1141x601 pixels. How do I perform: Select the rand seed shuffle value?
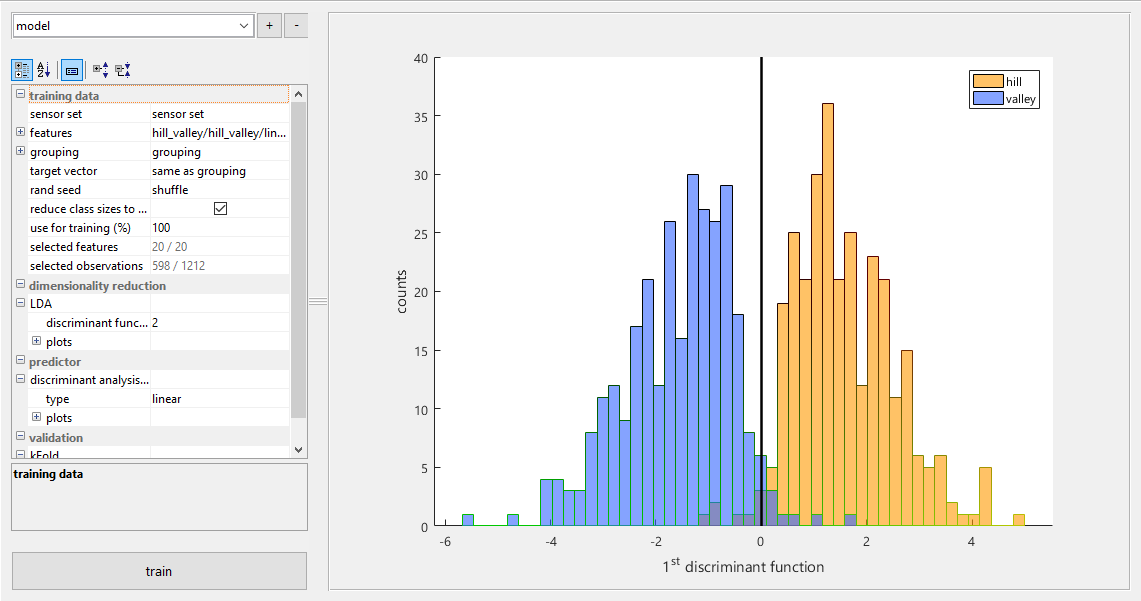point(218,190)
